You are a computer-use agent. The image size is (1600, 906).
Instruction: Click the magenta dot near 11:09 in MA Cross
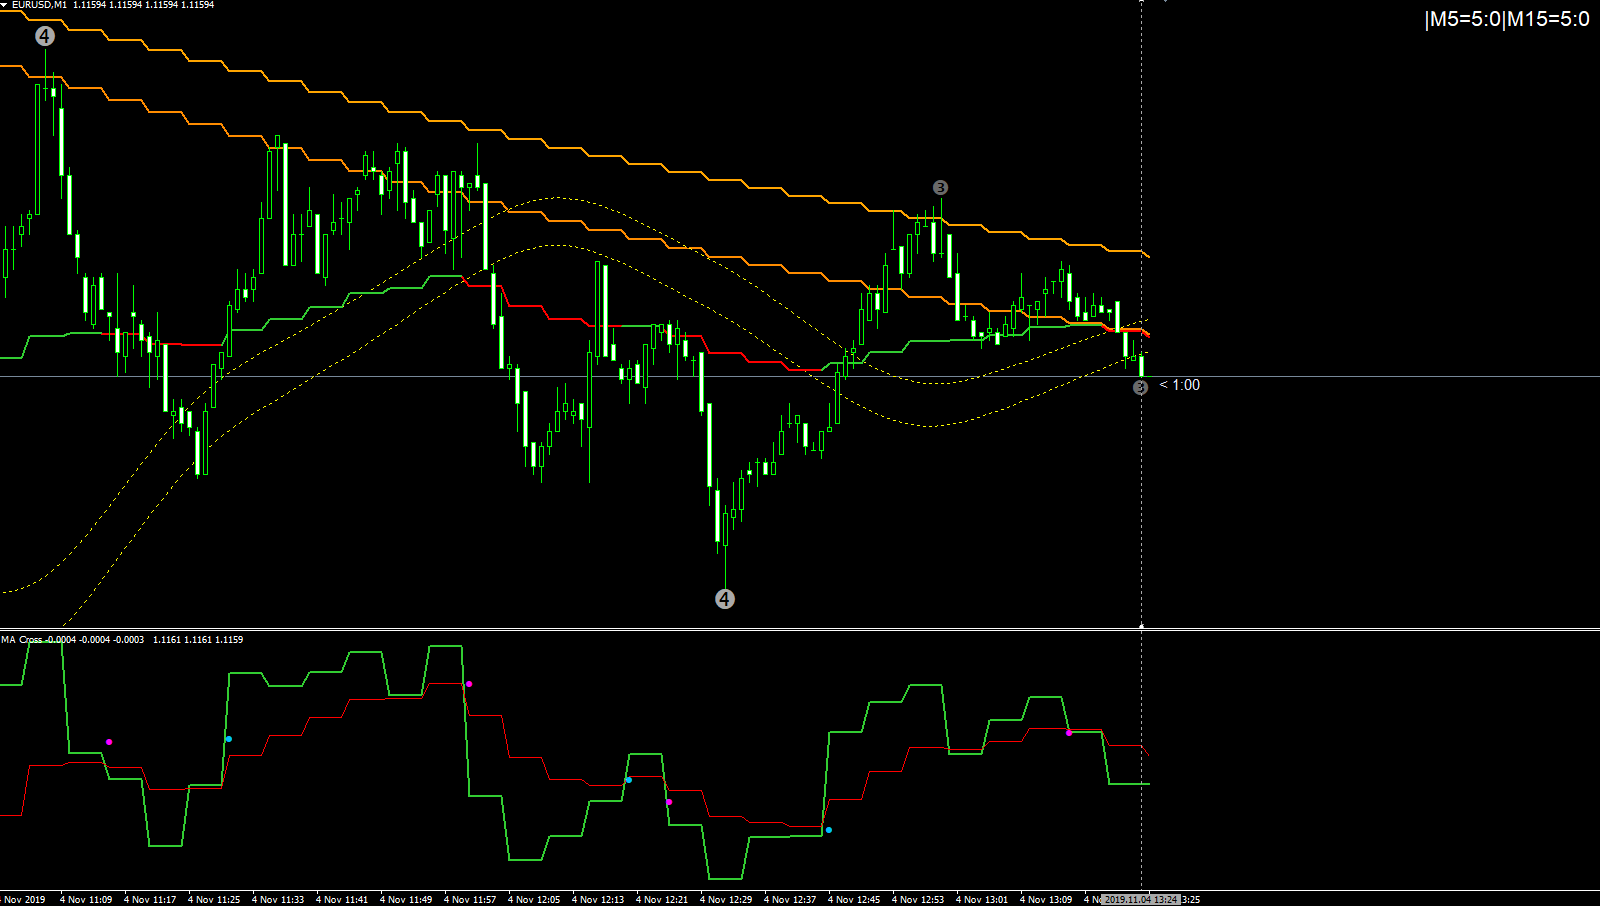109,742
